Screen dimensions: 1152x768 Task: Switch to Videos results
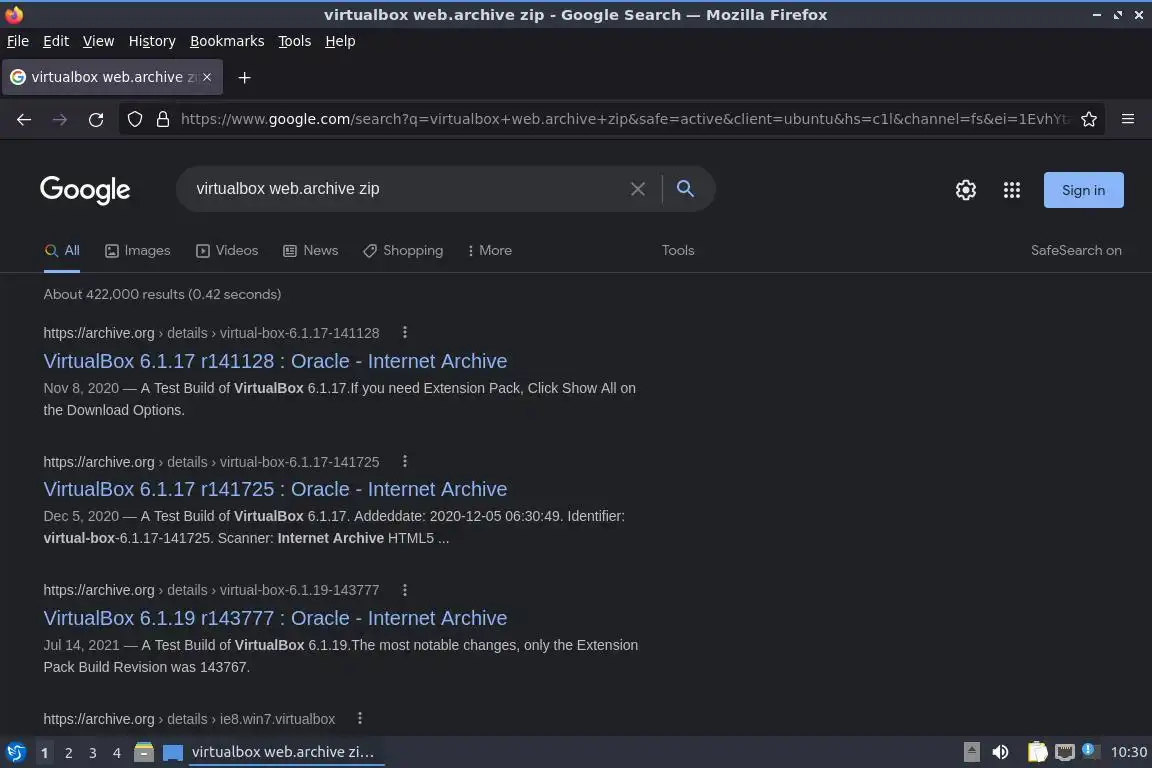(x=227, y=251)
